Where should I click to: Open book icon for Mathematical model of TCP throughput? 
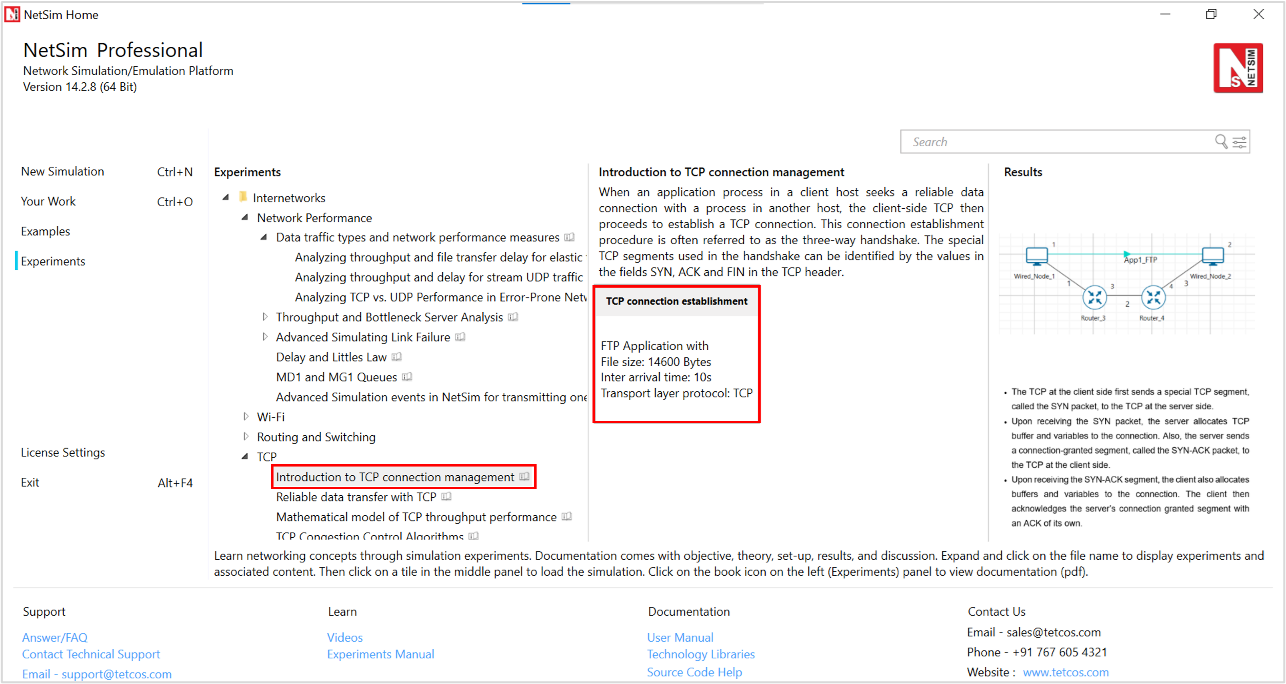pyautogui.click(x=567, y=517)
